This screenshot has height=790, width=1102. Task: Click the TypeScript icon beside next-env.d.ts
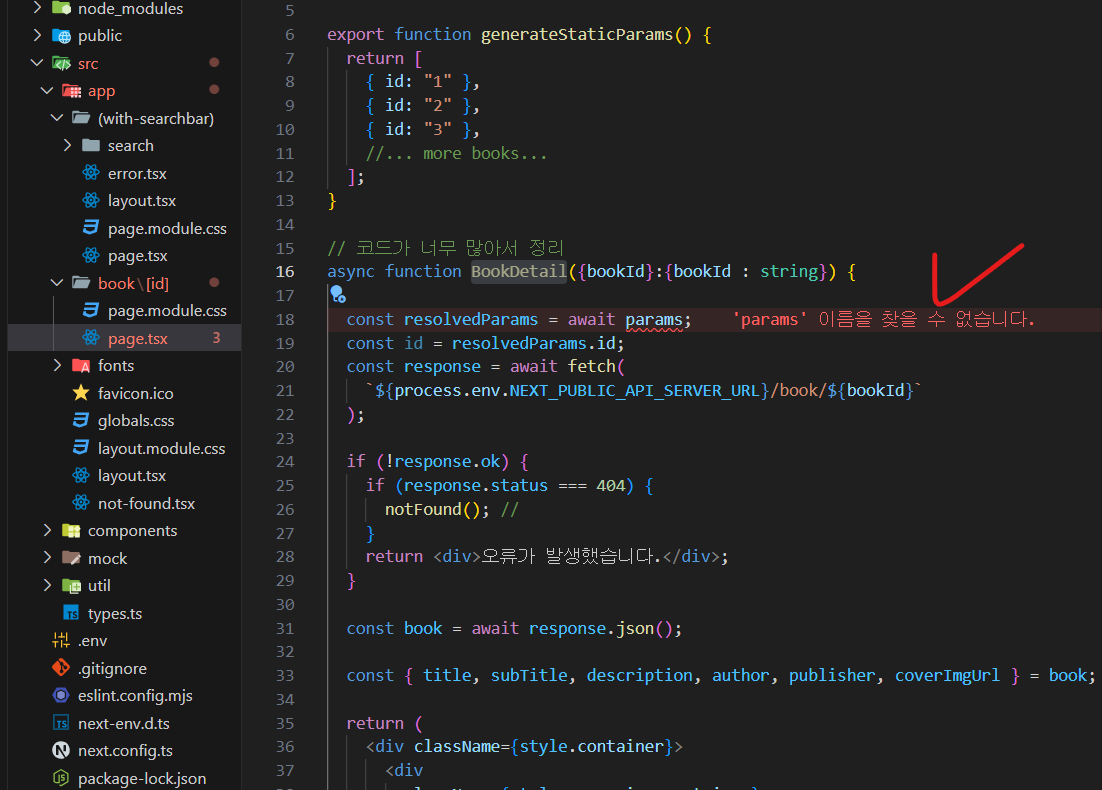pyautogui.click(x=61, y=723)
